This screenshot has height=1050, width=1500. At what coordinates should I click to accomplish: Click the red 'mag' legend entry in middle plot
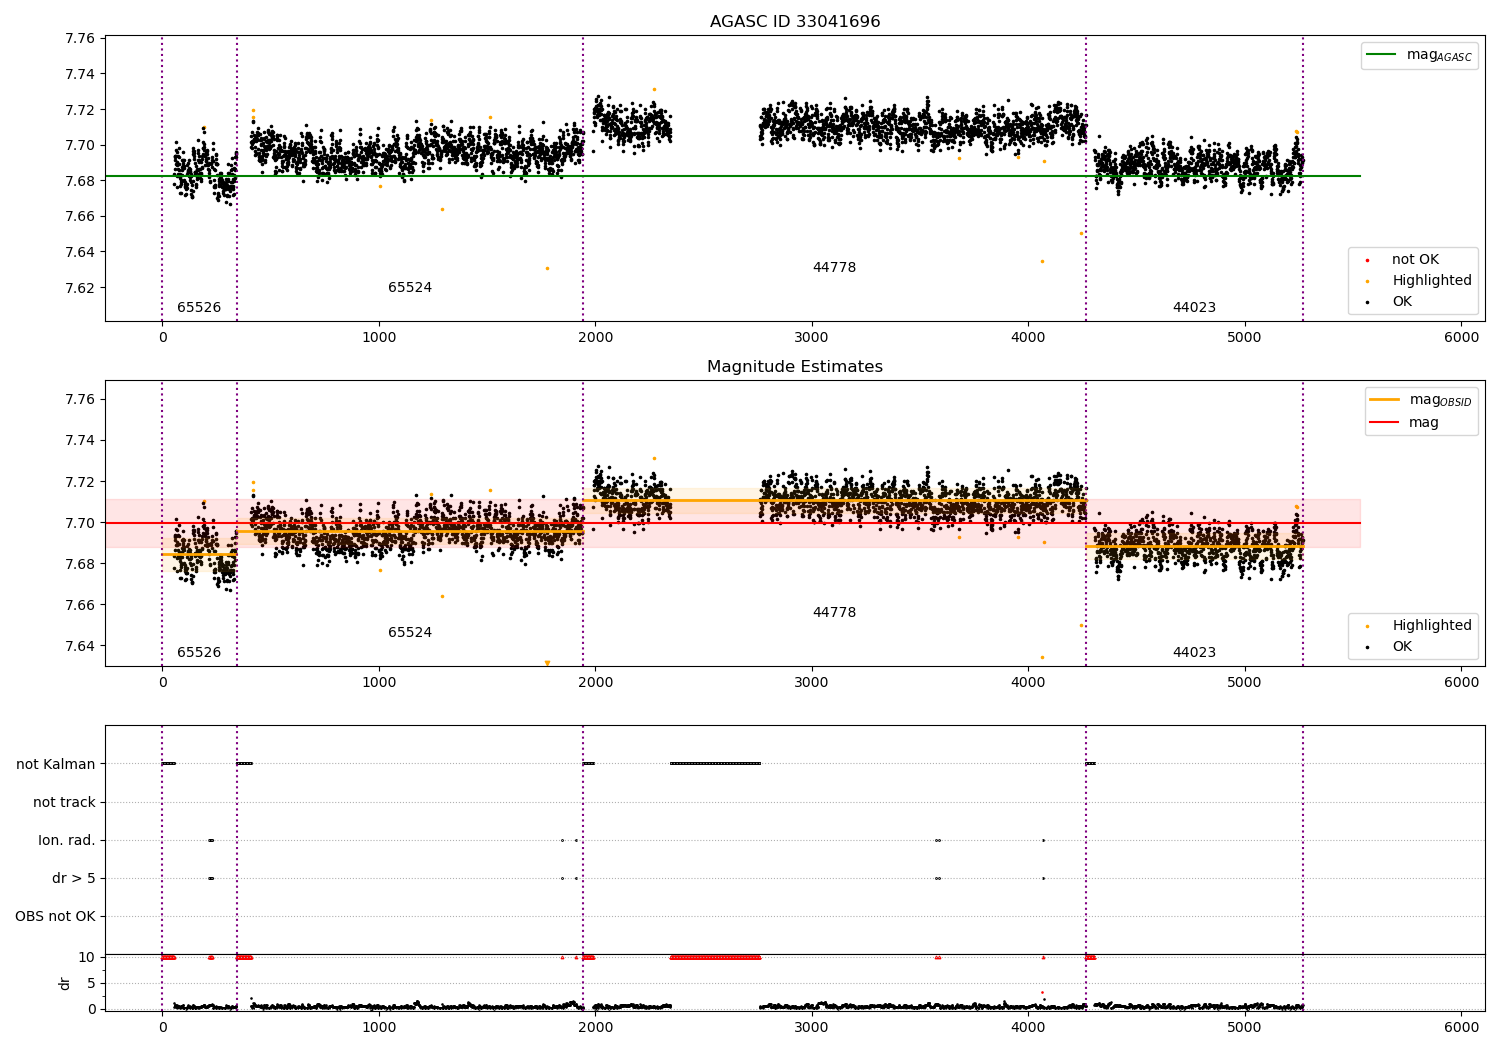point(1404,422)
